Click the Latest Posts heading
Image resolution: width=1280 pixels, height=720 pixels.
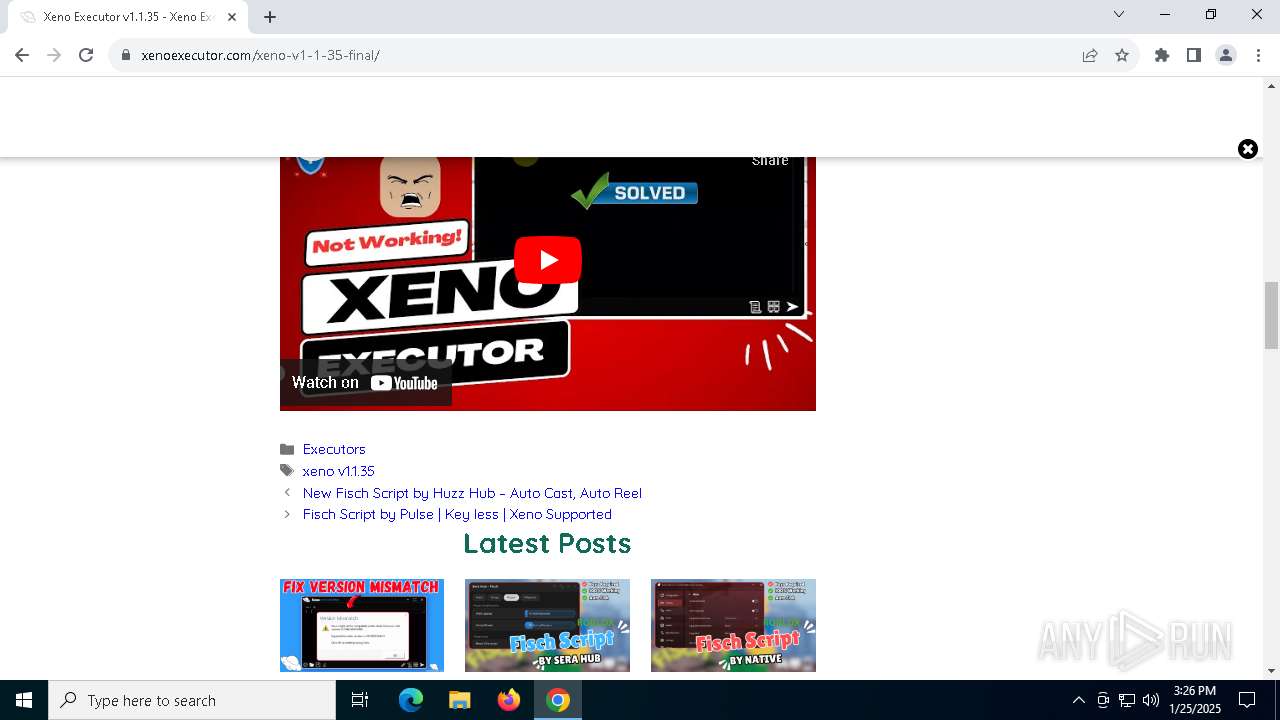(547, 543)
